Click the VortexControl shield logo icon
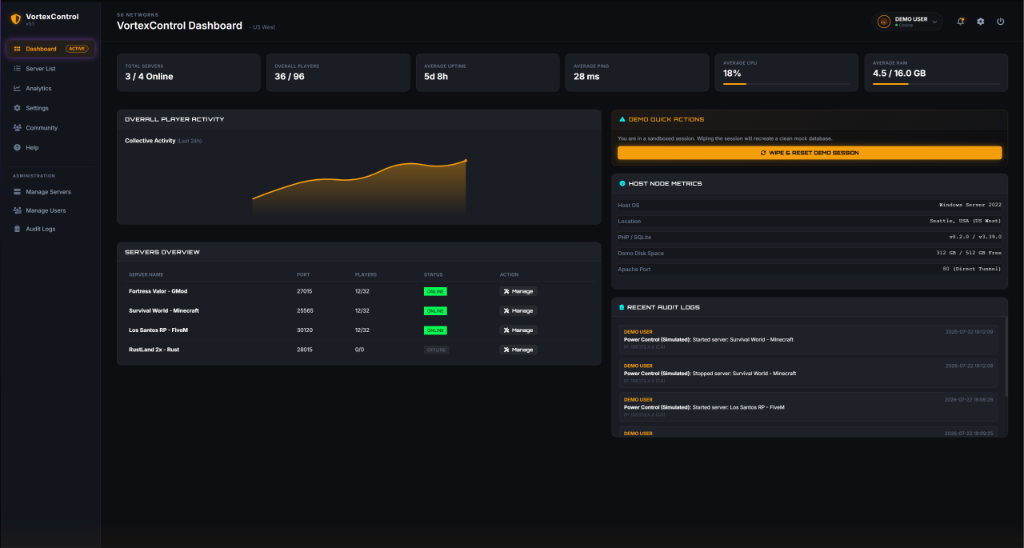Screen dimensions: 1024x548 point(16,19)
